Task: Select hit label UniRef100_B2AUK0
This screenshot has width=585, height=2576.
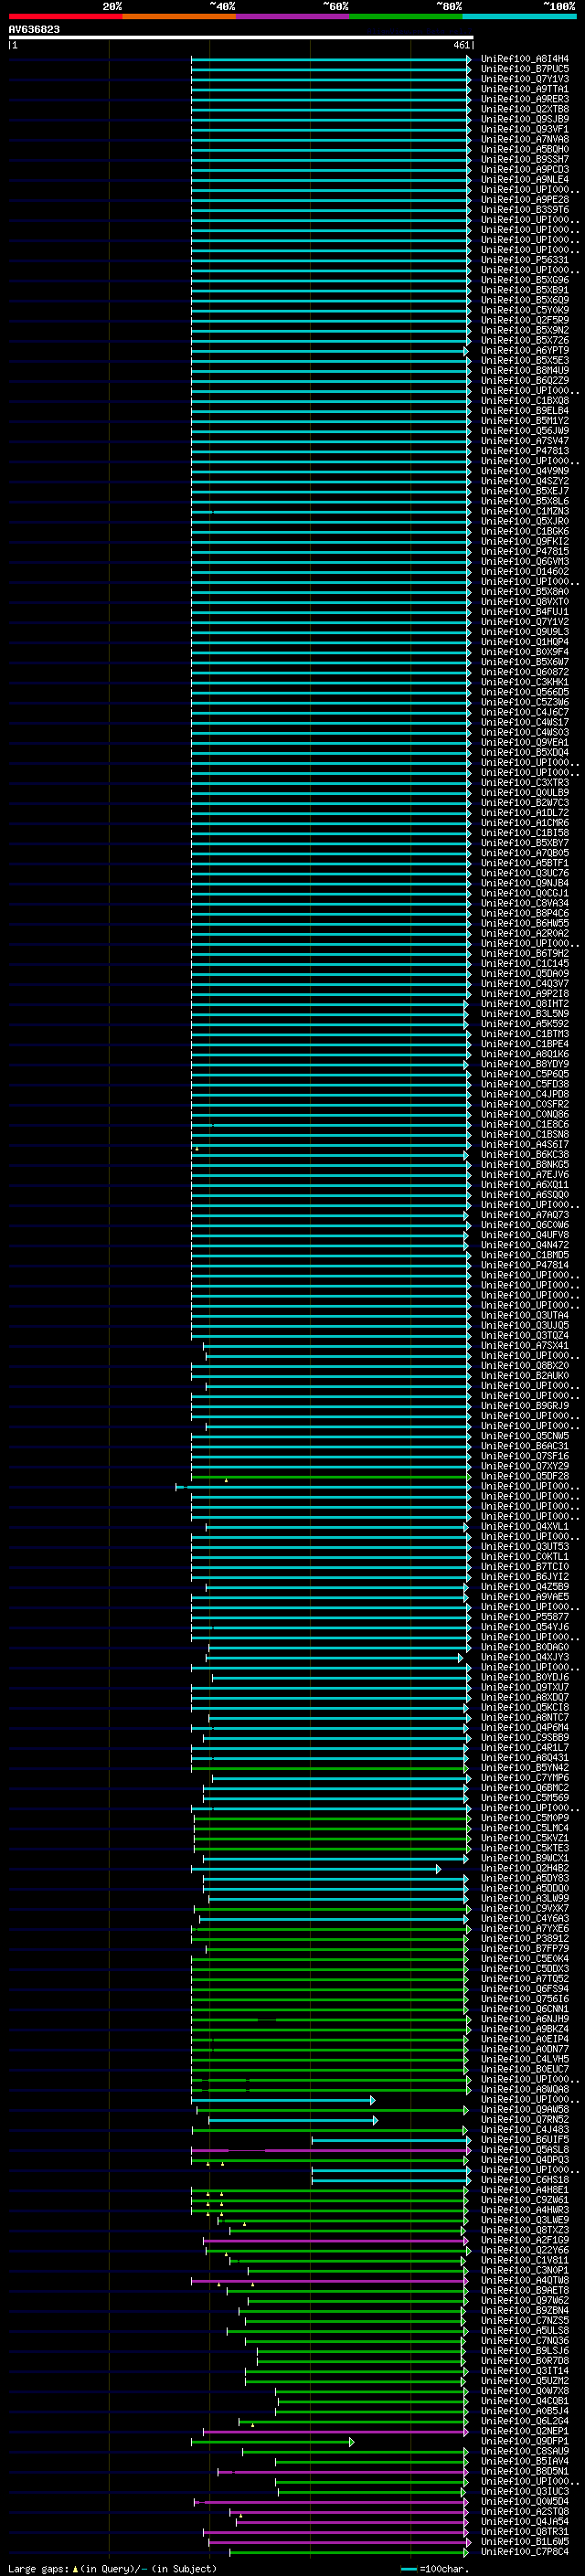Action: pos(525,1376)
